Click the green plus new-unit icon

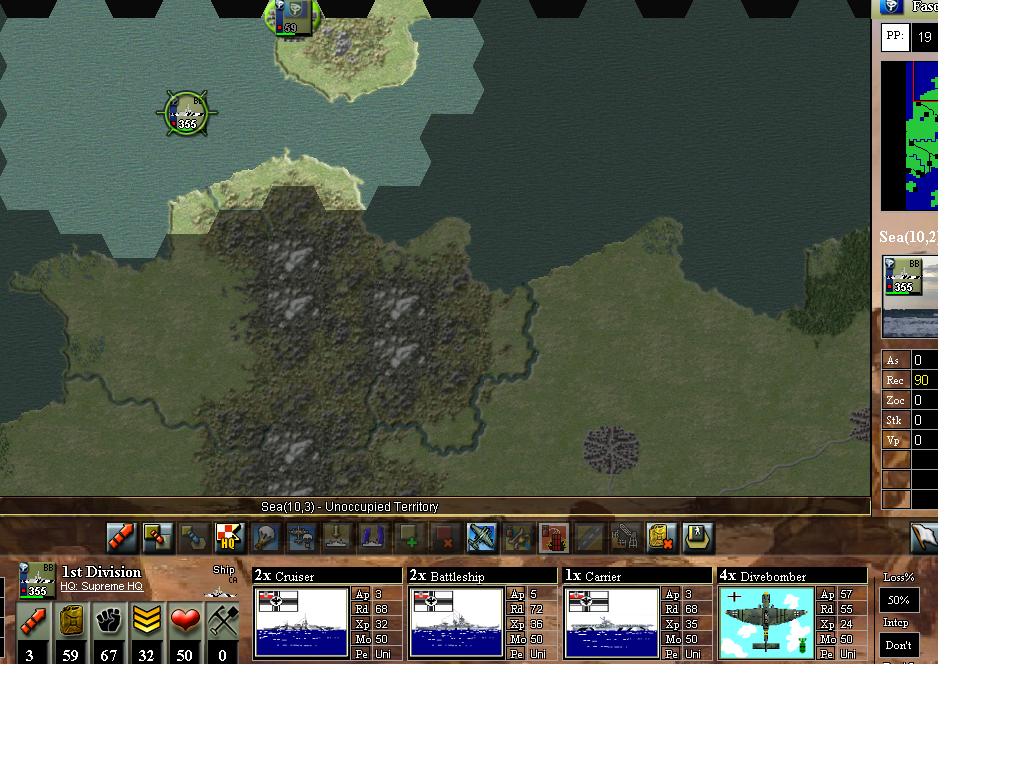(410, 538)
